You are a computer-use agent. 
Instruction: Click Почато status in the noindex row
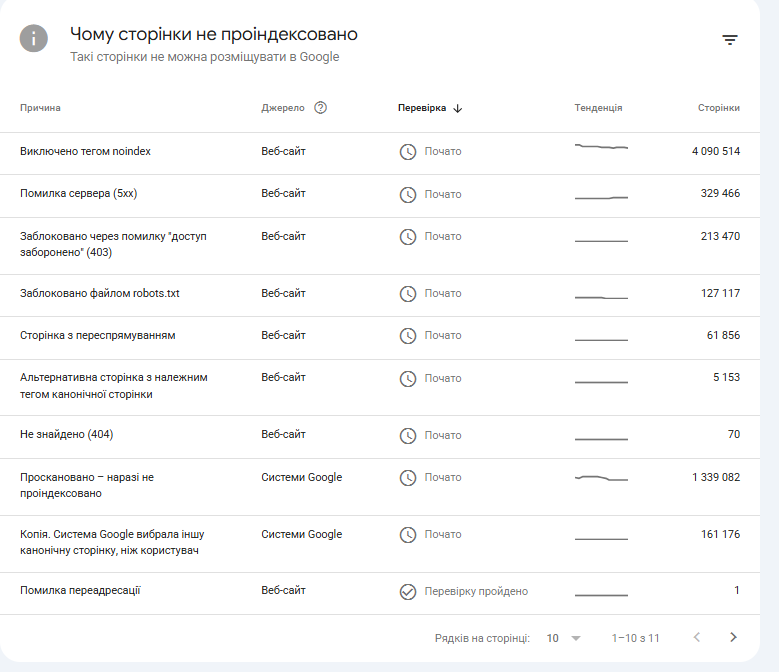(443, 151)
